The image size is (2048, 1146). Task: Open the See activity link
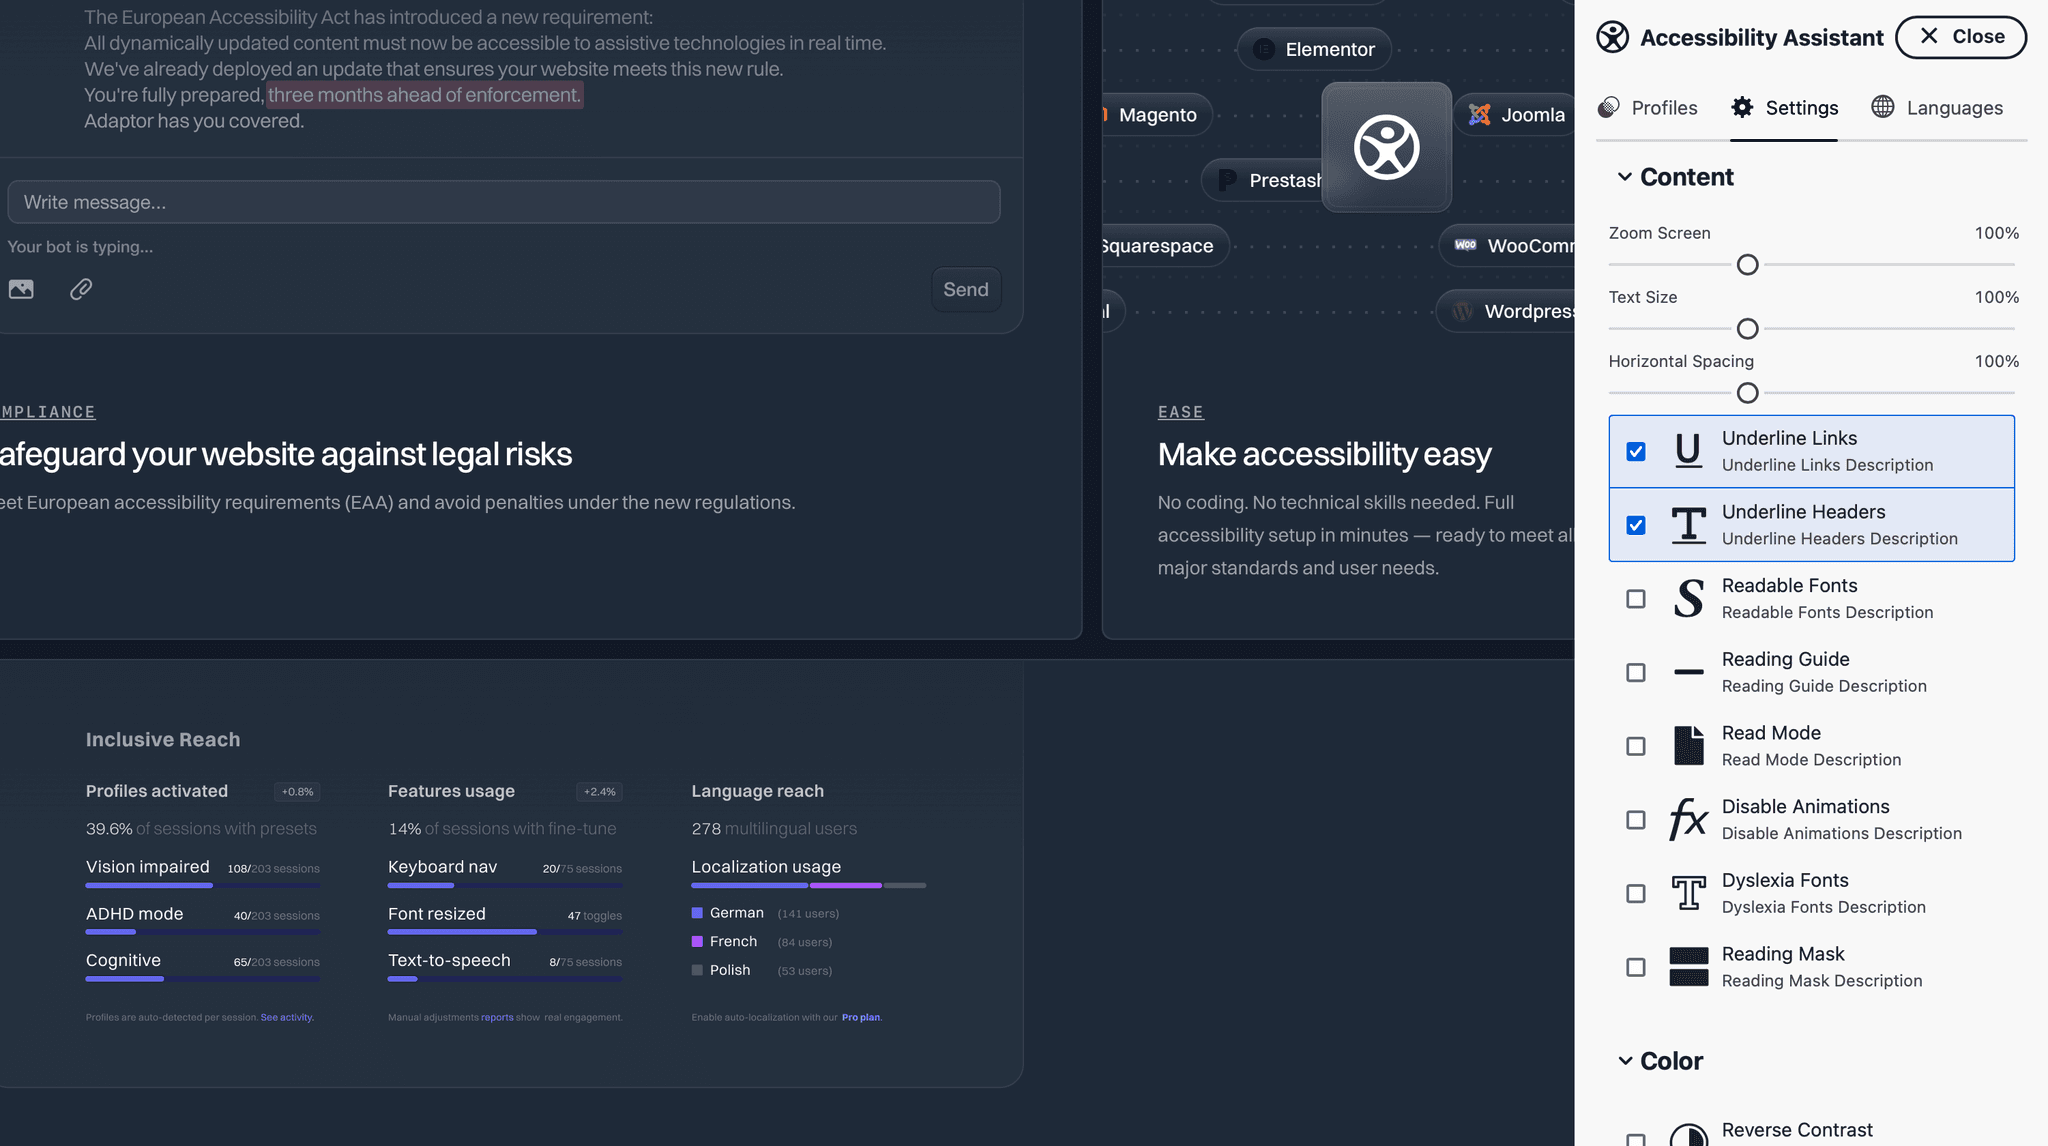click(287, 1017)
